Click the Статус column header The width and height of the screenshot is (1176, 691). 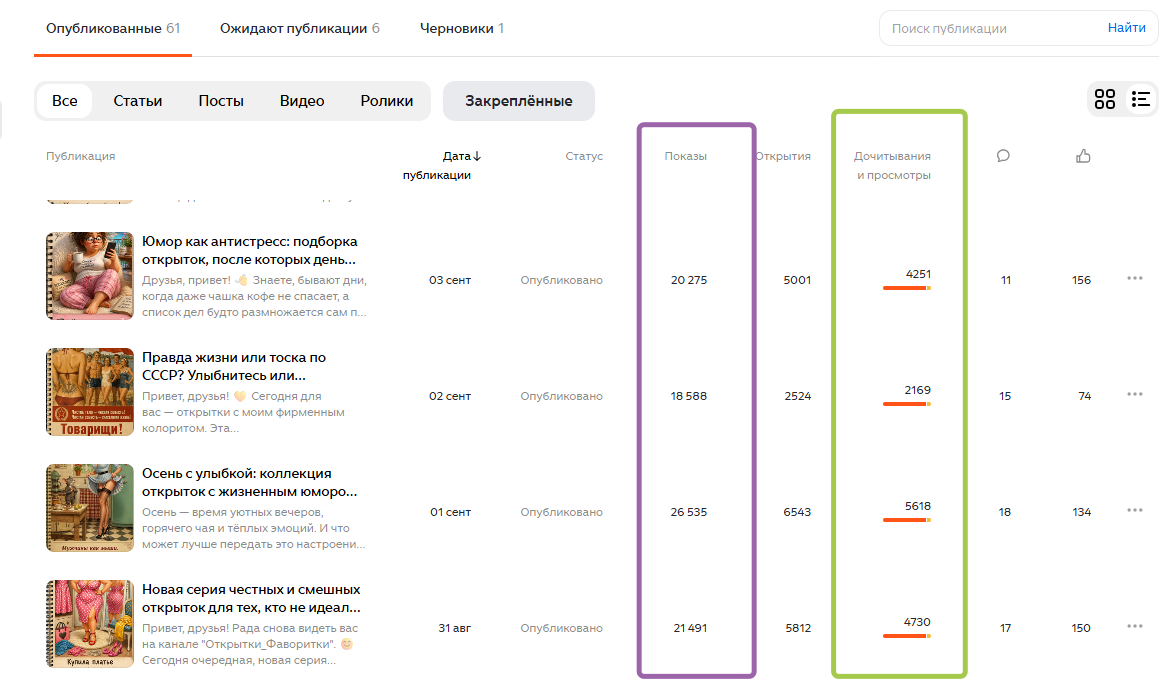click(584, 156)
